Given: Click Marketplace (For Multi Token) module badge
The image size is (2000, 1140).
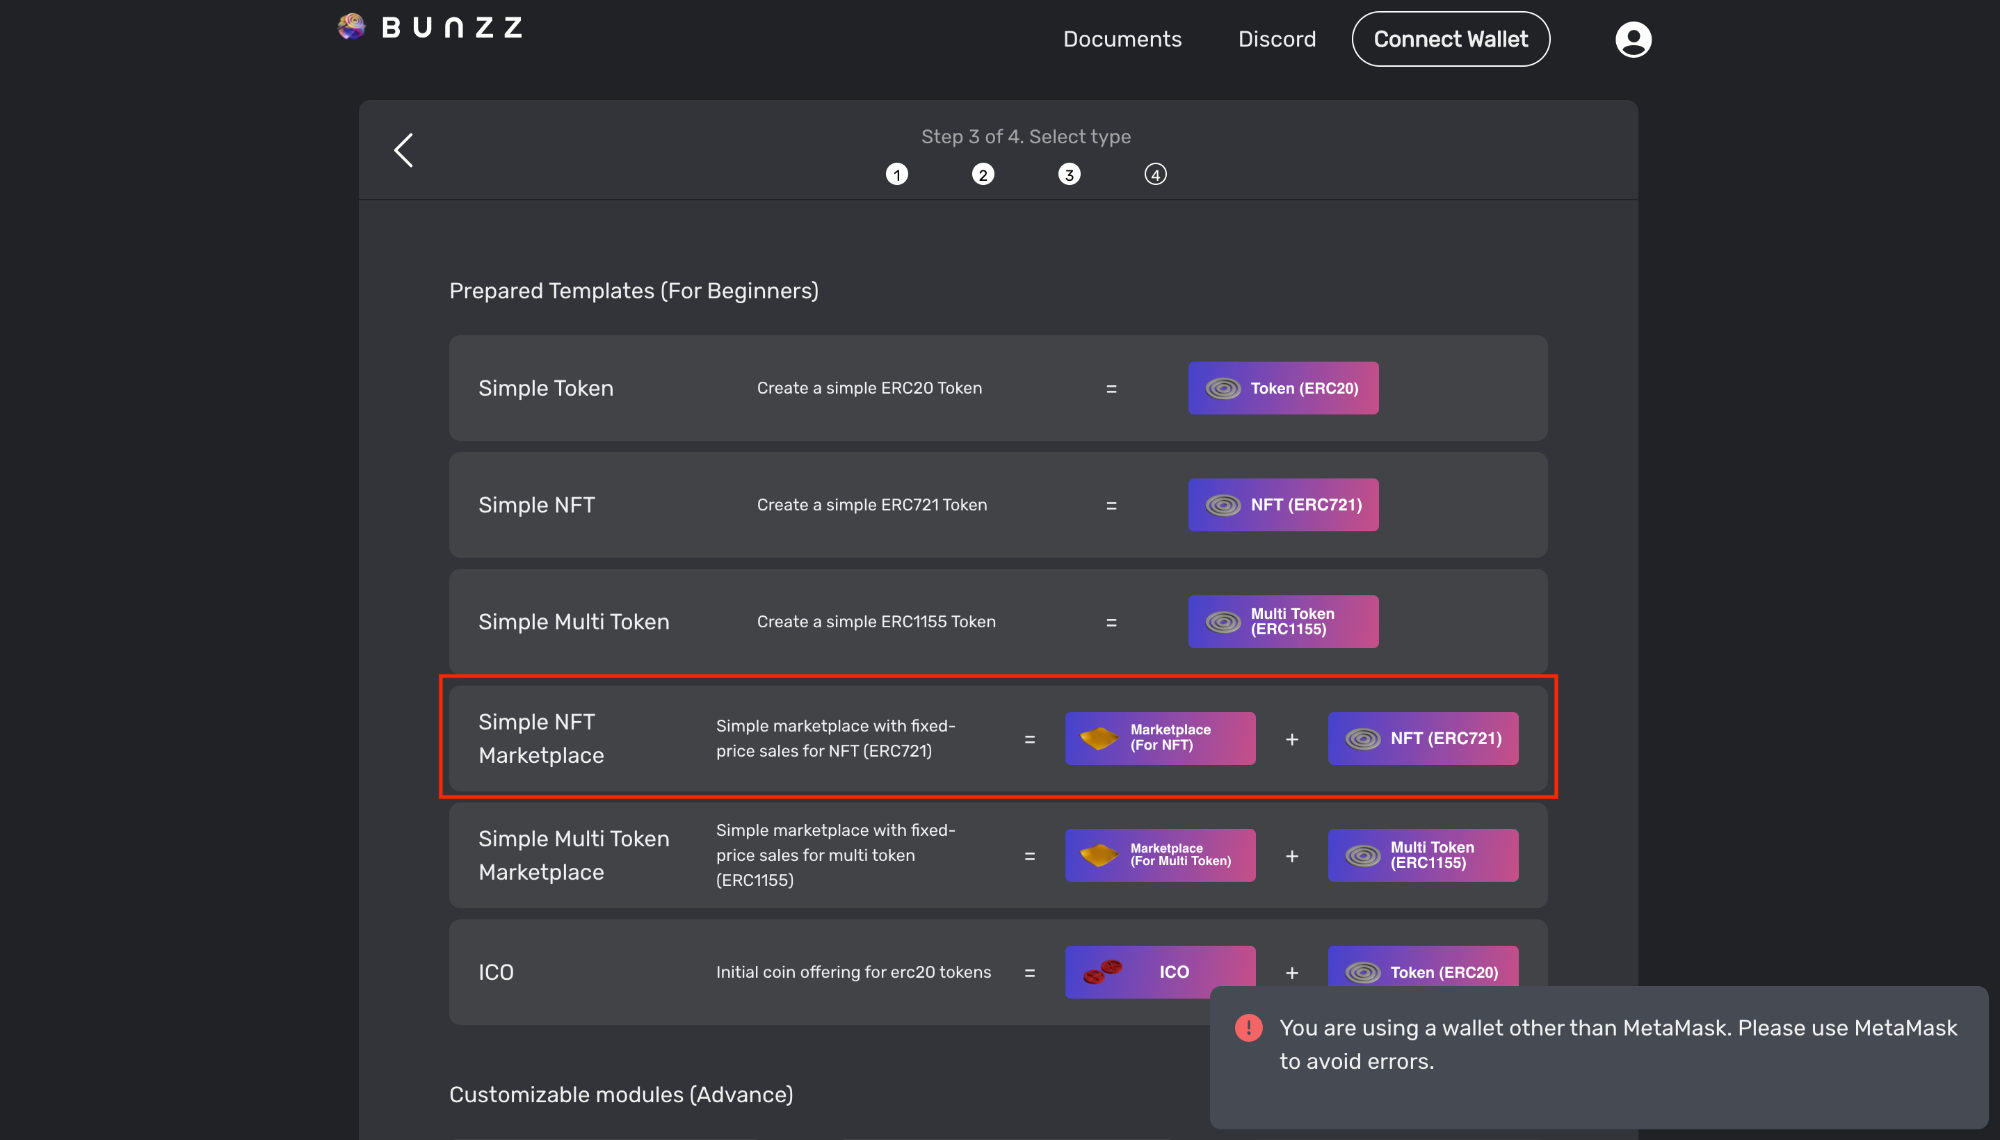Looking at the screenshot, I should (1160, 855).
